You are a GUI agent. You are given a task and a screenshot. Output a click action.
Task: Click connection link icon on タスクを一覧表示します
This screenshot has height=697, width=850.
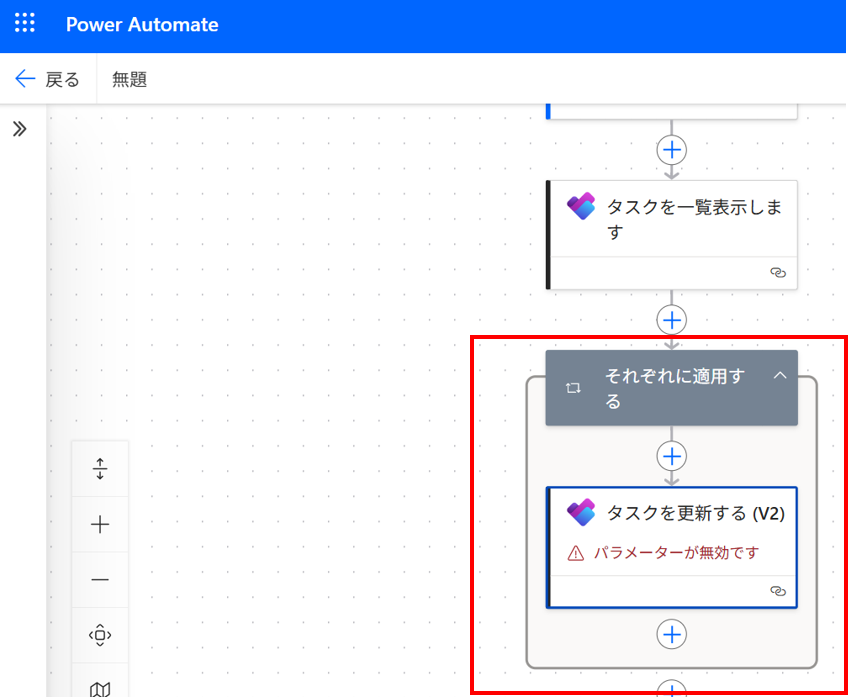tap(778, 273)
